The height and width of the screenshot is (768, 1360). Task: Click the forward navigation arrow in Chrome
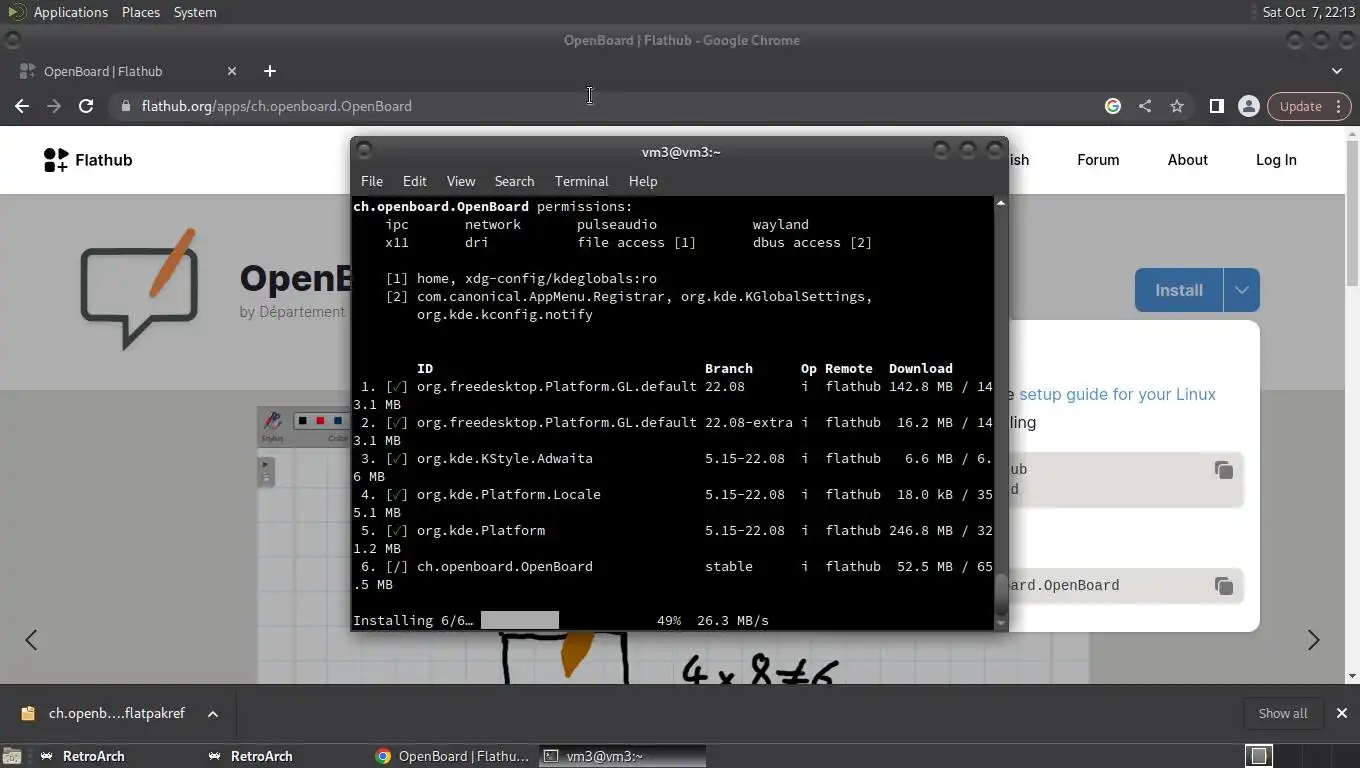point(54,106)
